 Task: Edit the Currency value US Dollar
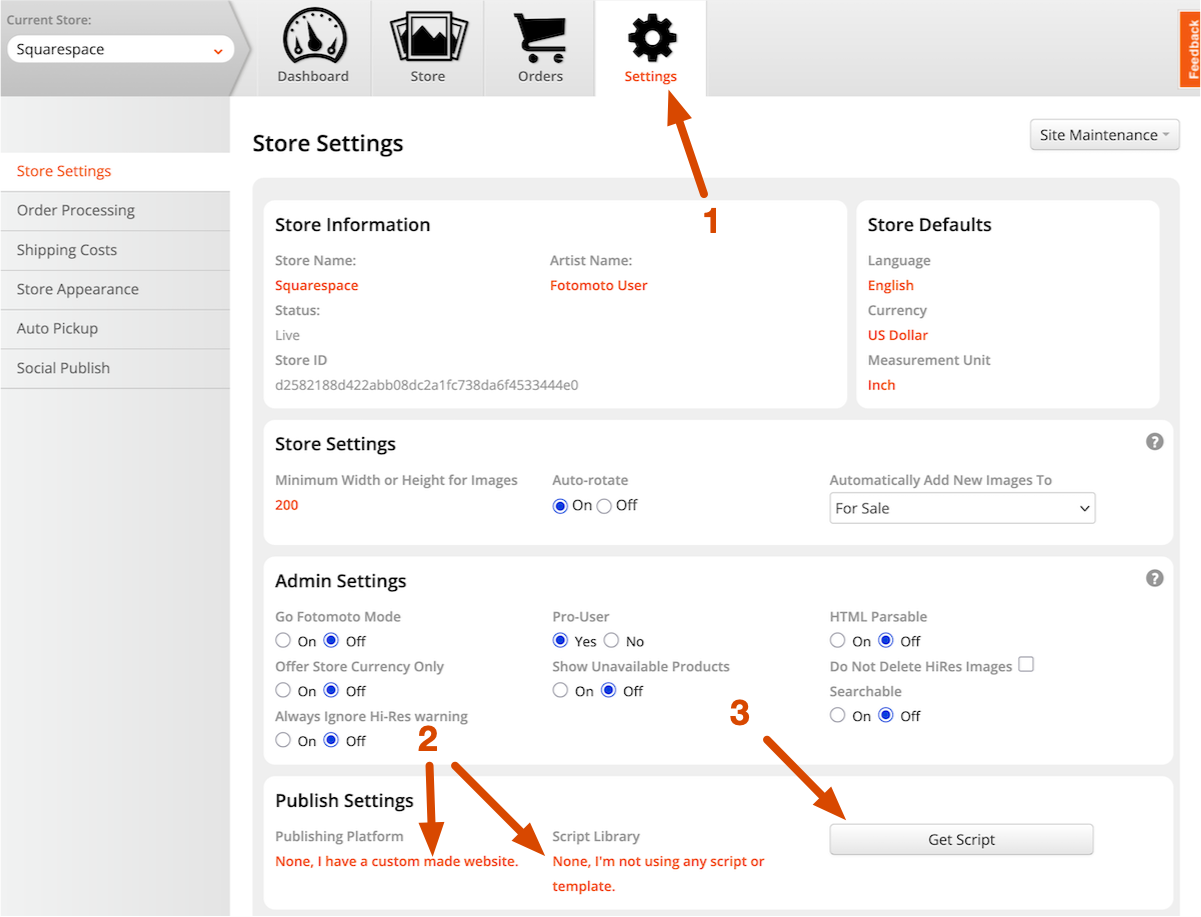[x=897, y=335]
